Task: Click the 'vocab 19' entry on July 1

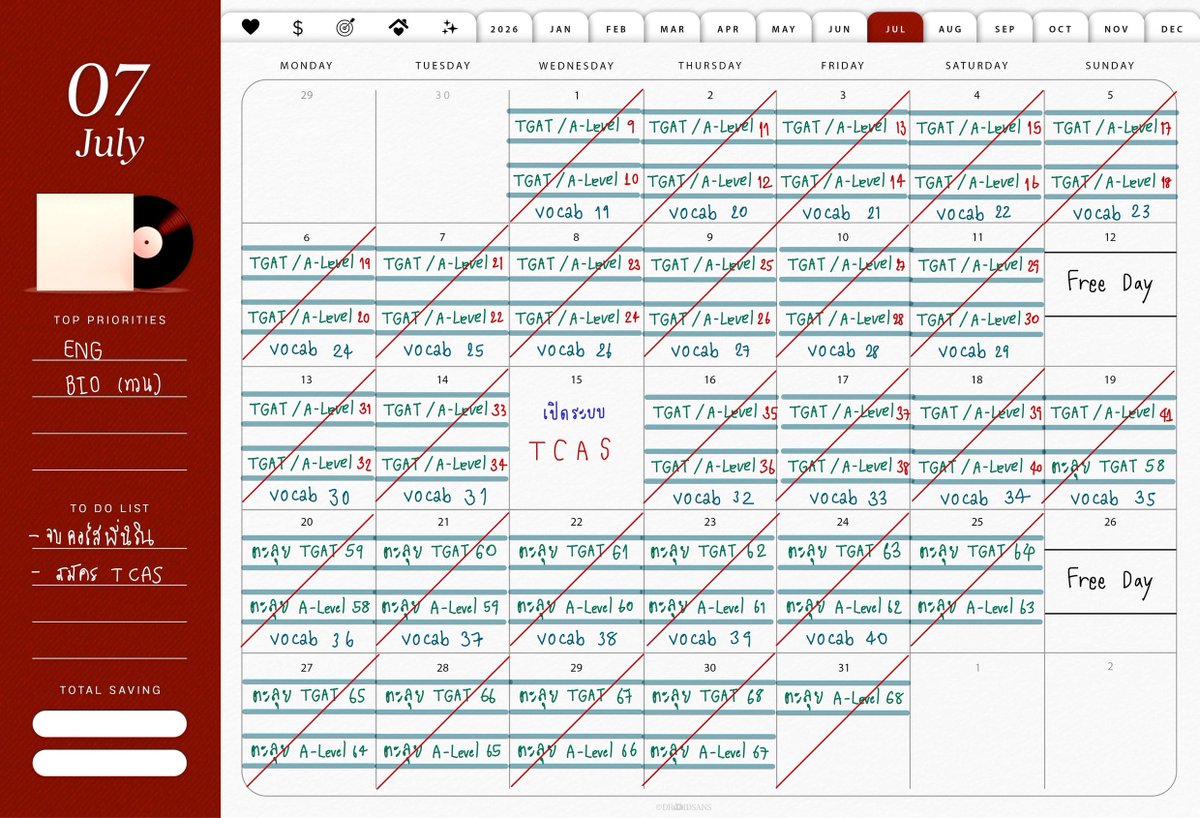Action: coord(572,212)
